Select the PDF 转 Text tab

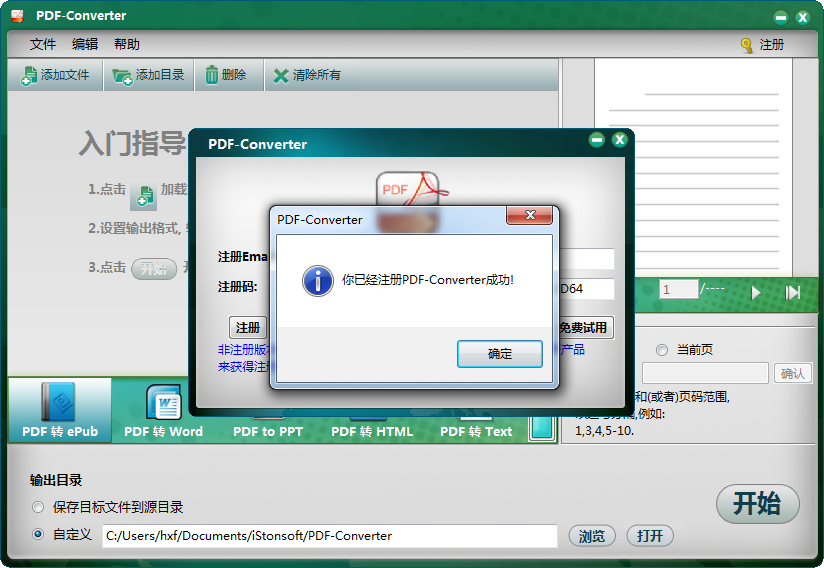coord(476,431)
